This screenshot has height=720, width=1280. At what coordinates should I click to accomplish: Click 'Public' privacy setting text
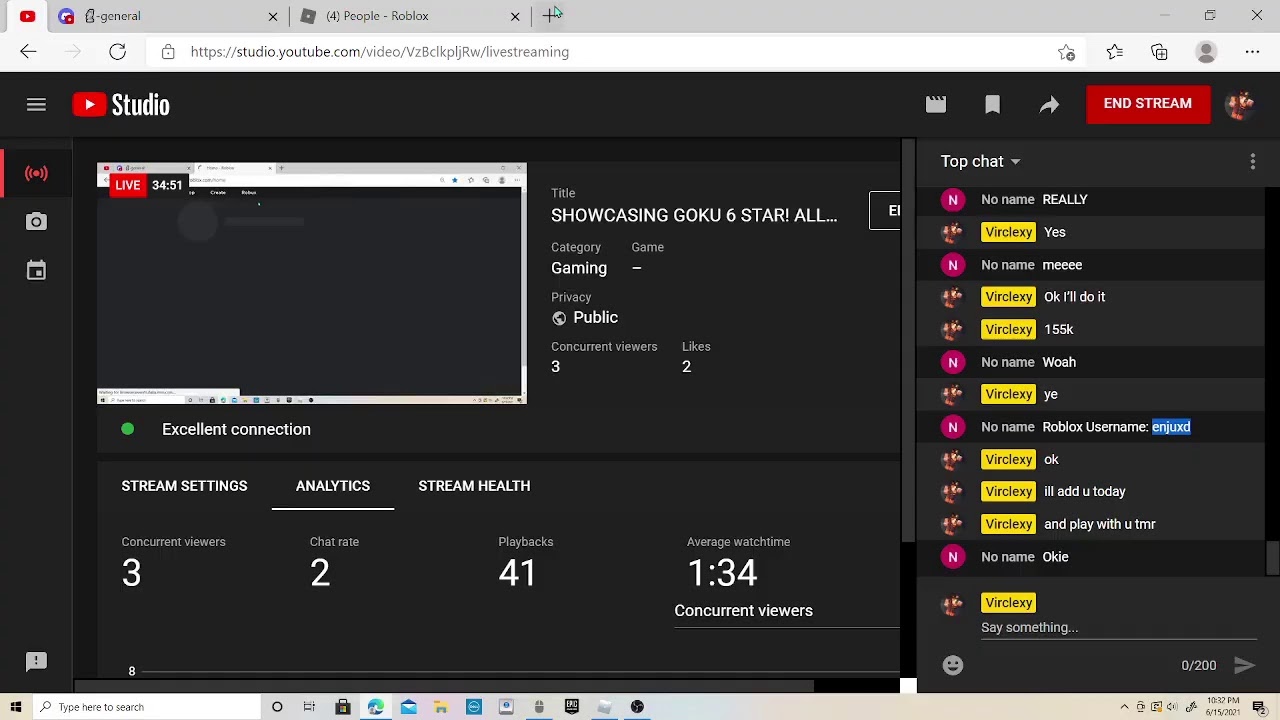(x=595, y=317)
